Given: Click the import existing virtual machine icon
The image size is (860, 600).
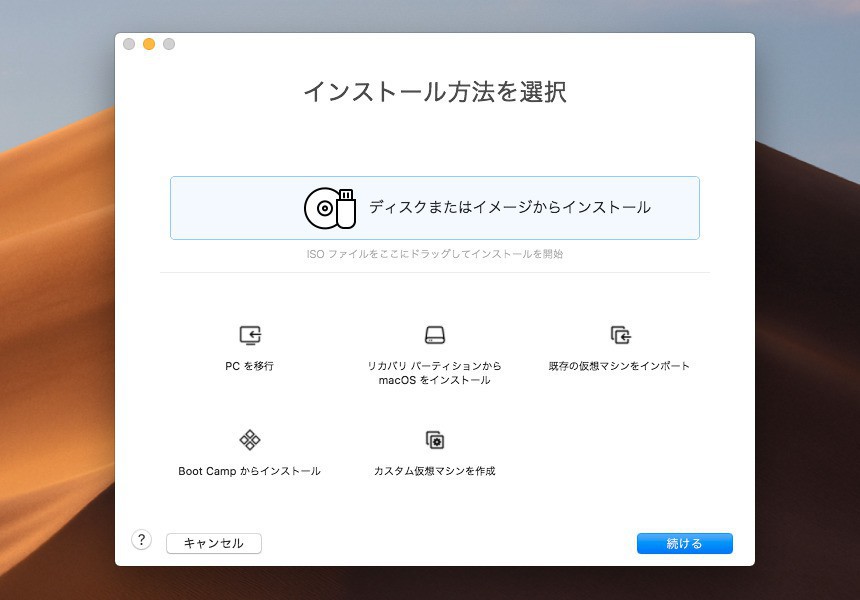Looking at the screenshot, I should (x=621, y=335).
